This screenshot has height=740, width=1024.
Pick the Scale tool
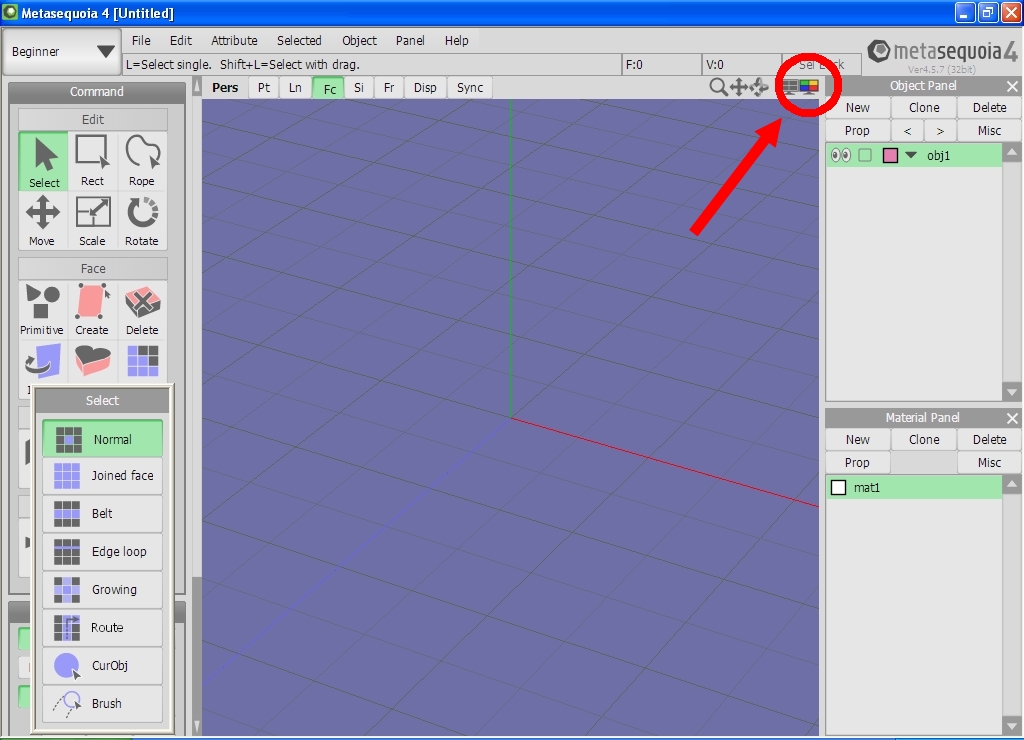tap(92, 221)
